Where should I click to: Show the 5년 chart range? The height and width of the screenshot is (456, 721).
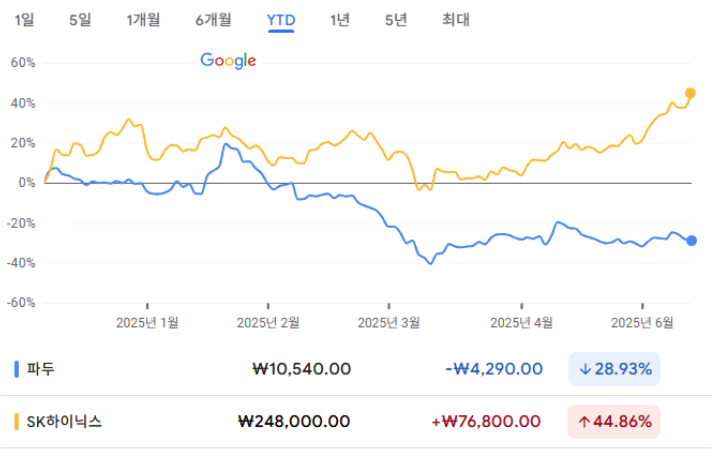click(x=396, y=20)
